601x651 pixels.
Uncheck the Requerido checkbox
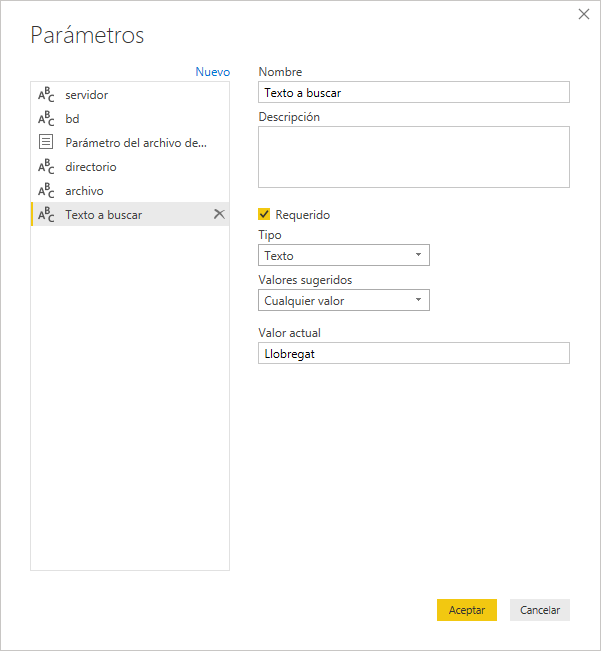[265, 214]
